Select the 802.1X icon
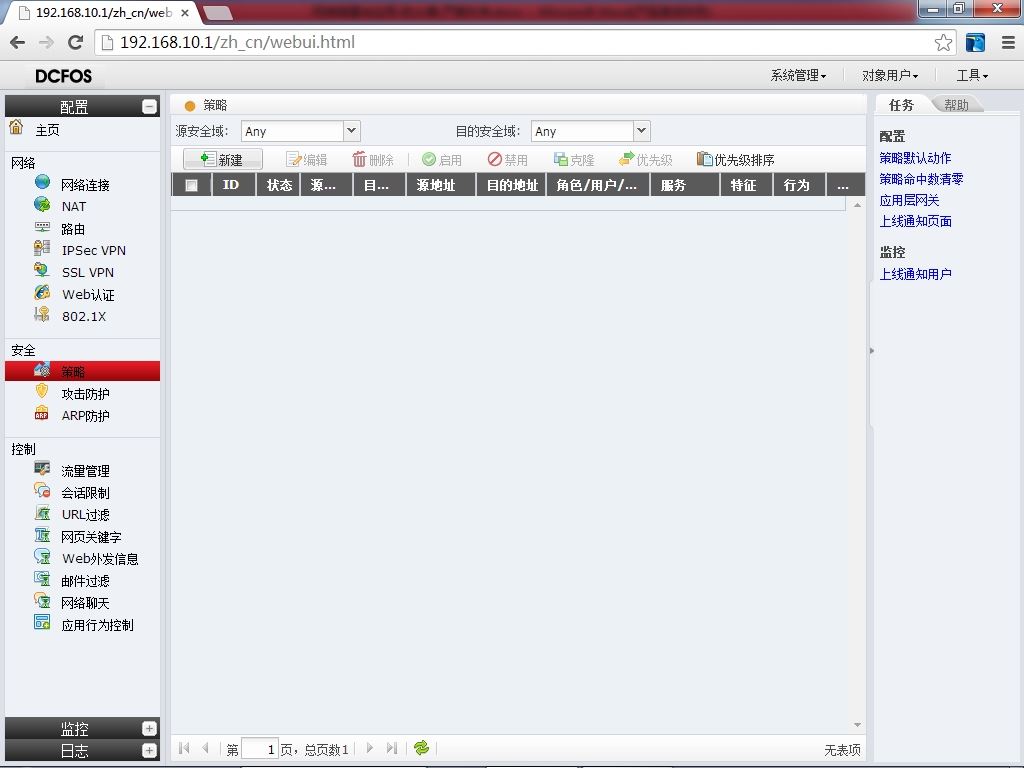Viewport: 1024px width, 768px height. click(x=42, y=314)
